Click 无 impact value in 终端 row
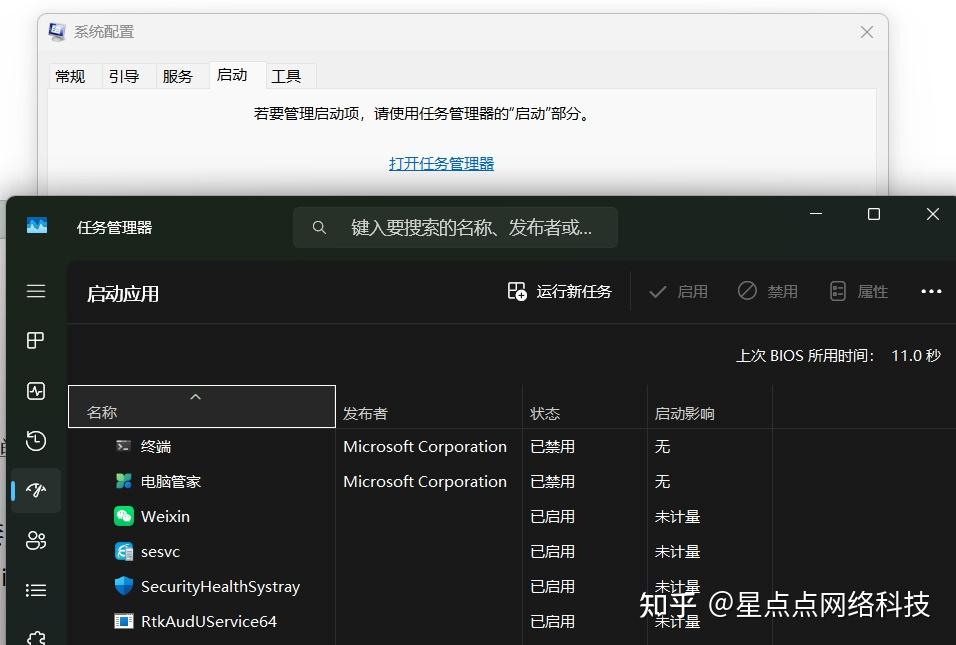The height and width of the screenshot is (645, 956). 662,446
